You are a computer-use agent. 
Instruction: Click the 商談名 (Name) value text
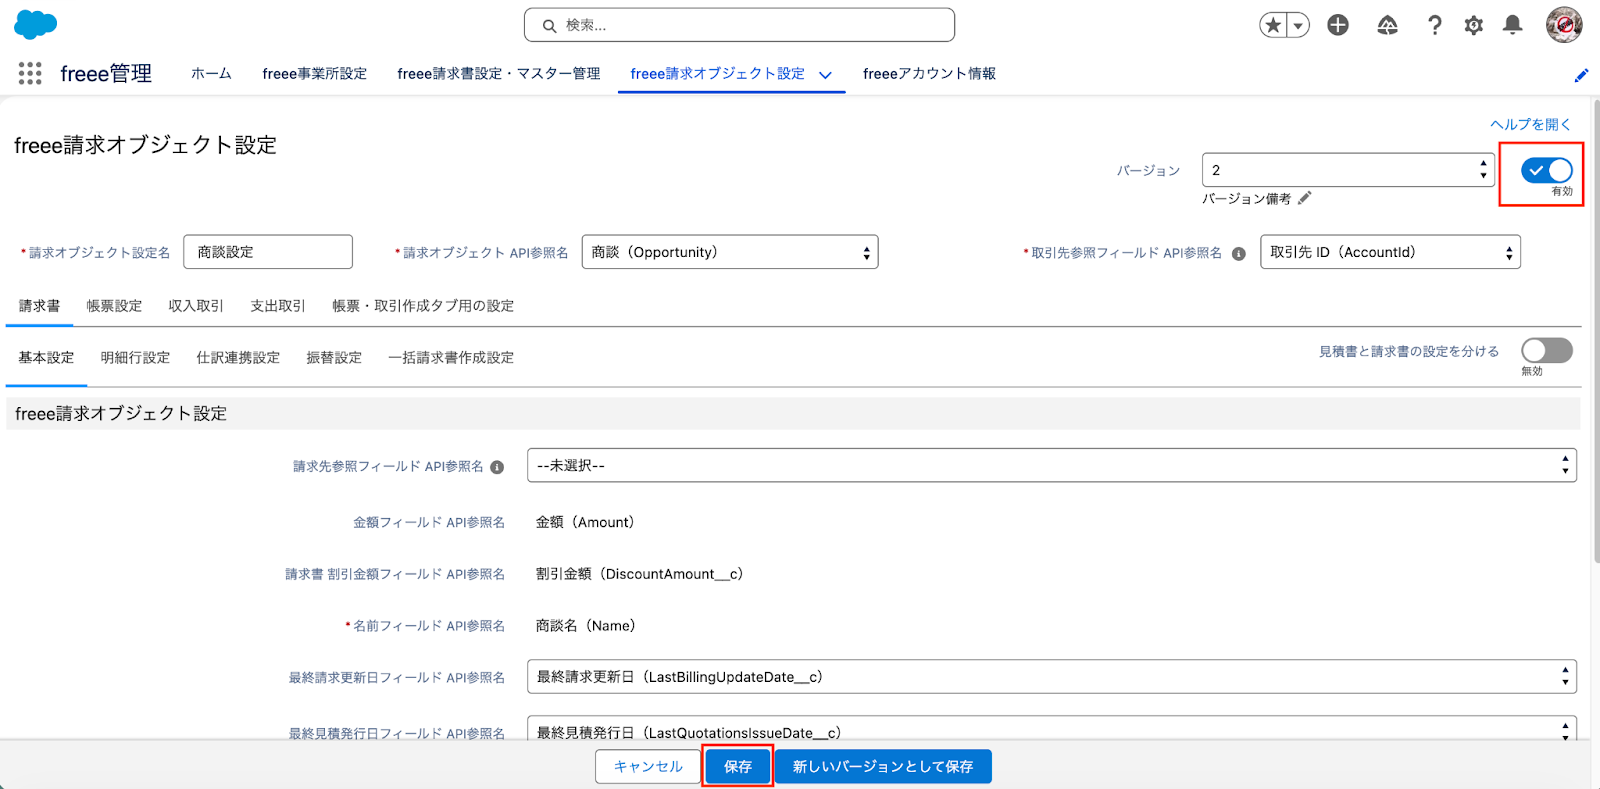(586, 626)
